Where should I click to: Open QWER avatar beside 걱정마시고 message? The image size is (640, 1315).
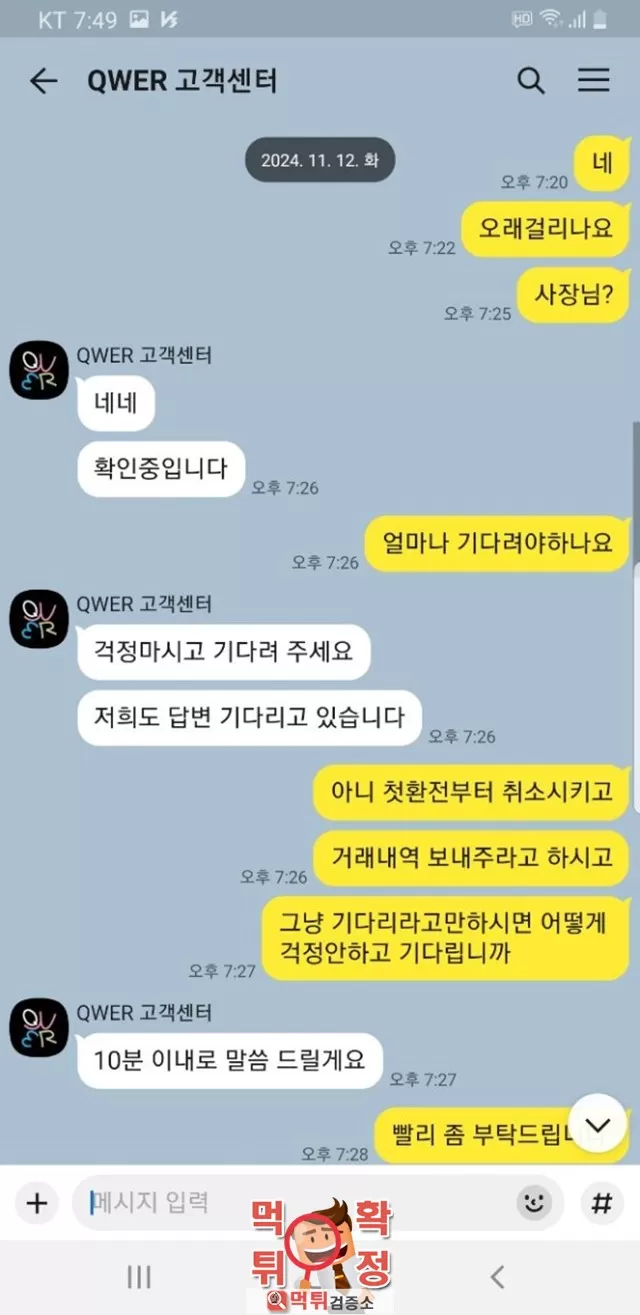click(39, 620)
